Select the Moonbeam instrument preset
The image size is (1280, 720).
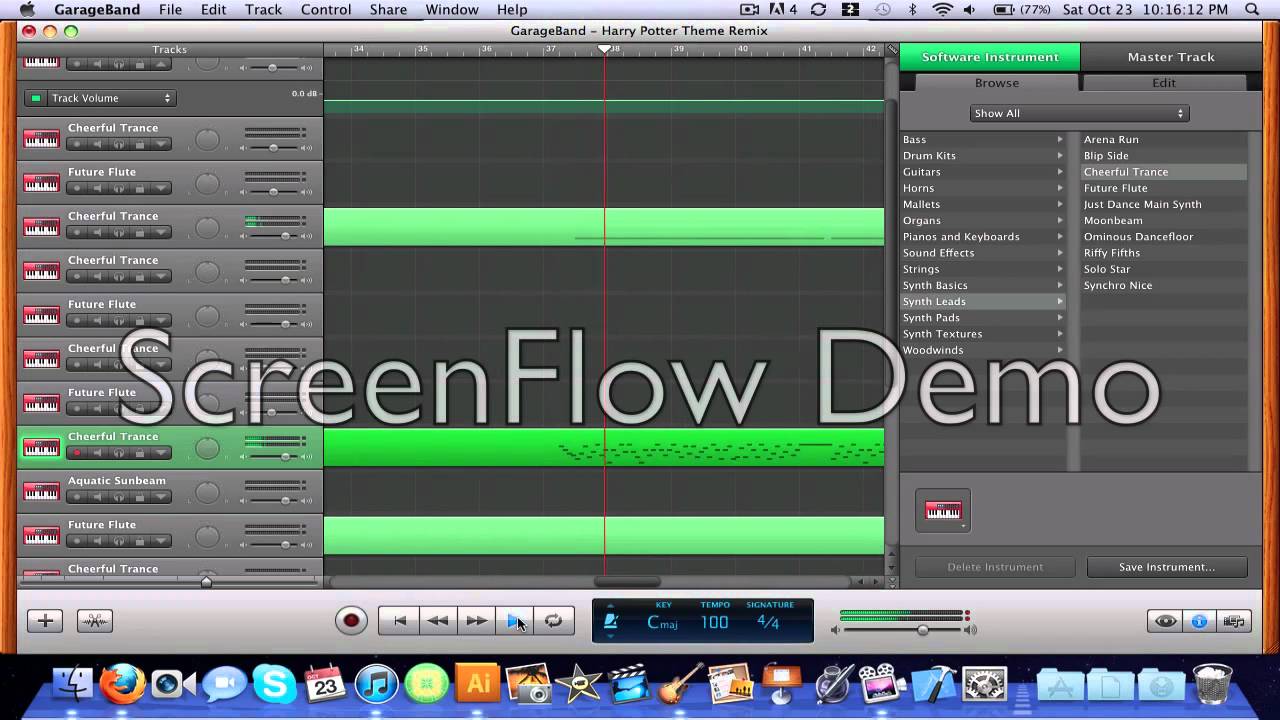coord(1164,220)
